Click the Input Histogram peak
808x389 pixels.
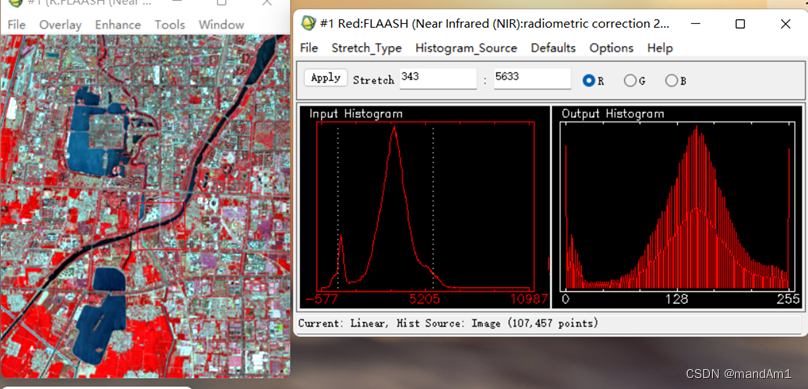[394, 127]
